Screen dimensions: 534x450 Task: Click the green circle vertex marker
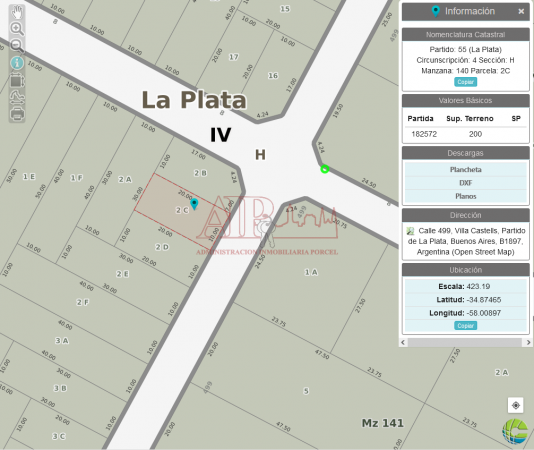(x=325, y=169)
